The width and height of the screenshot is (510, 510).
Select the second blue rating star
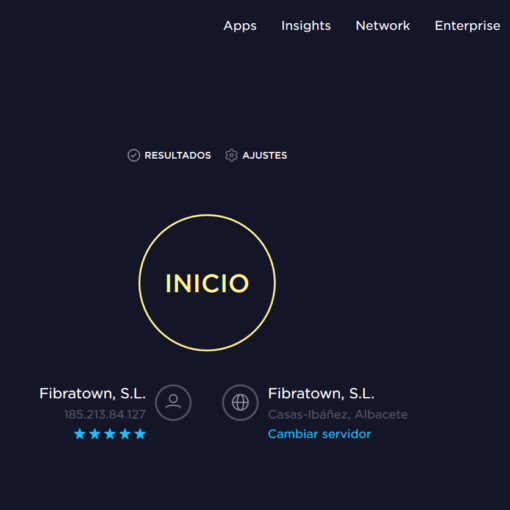(95, 434)
